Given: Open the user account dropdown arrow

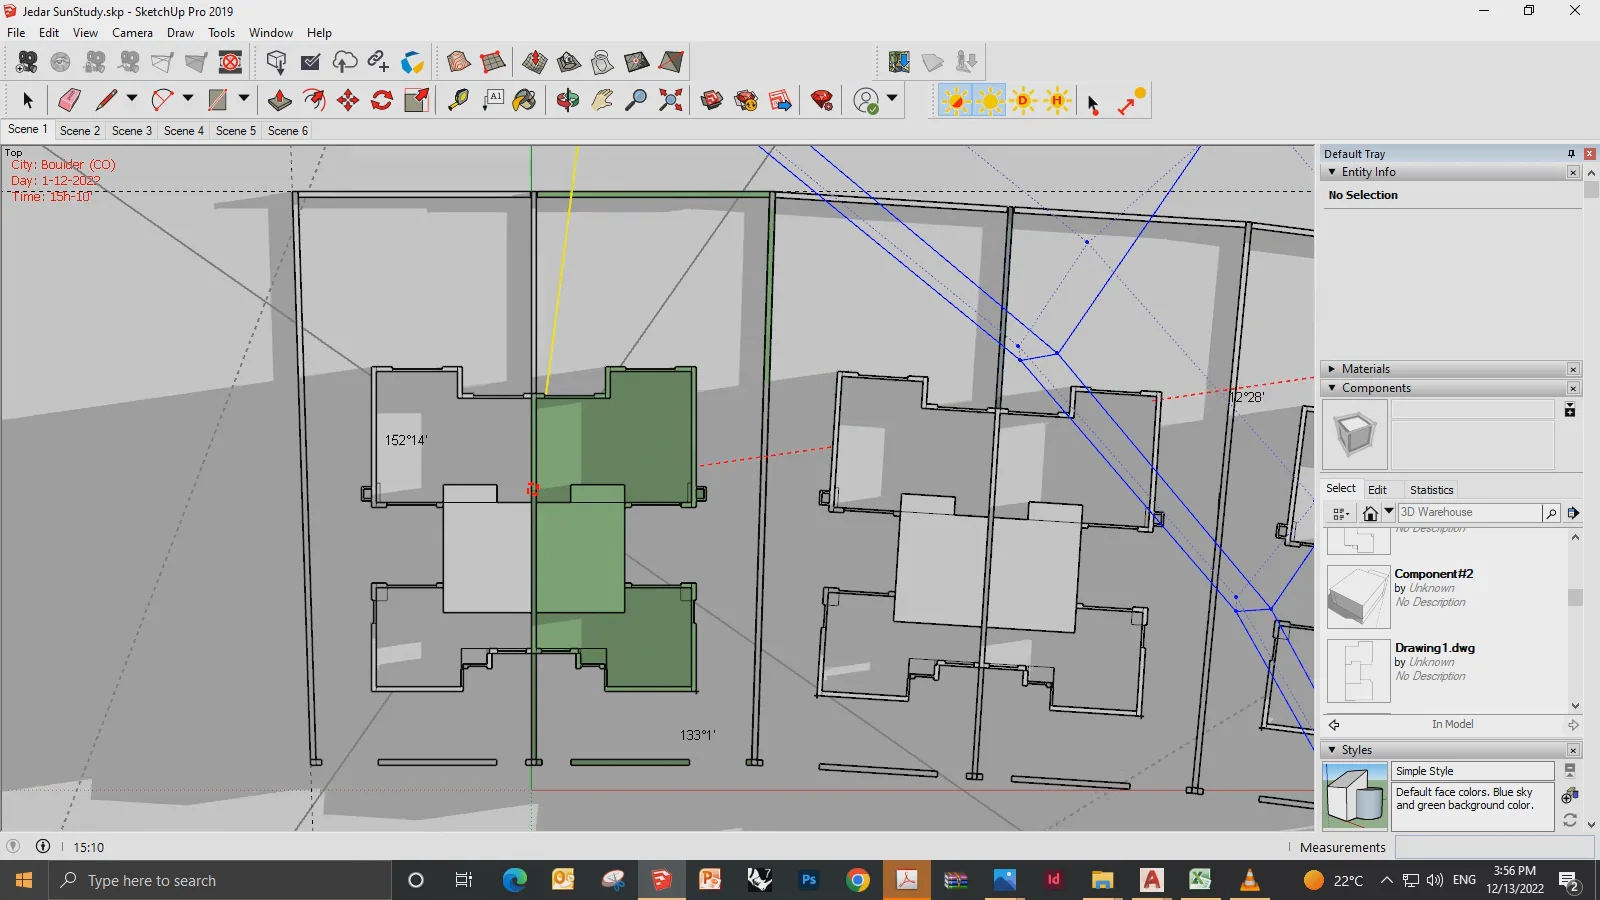Looking at the screenshot, I should coord(891,98).
